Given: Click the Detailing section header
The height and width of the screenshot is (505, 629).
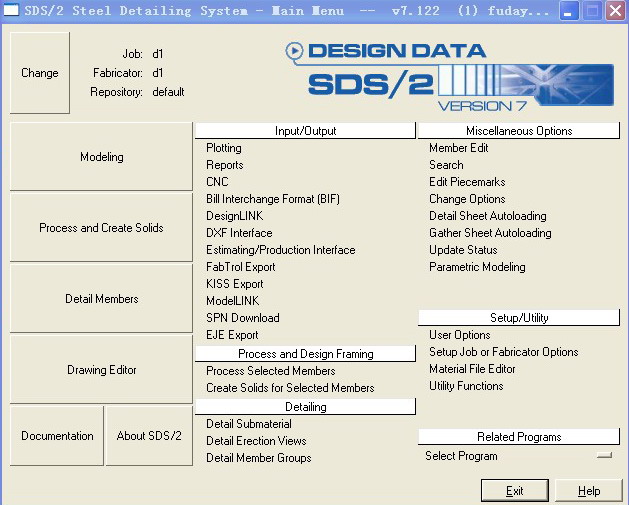Looking at the screenshot, I should [306, 407].
